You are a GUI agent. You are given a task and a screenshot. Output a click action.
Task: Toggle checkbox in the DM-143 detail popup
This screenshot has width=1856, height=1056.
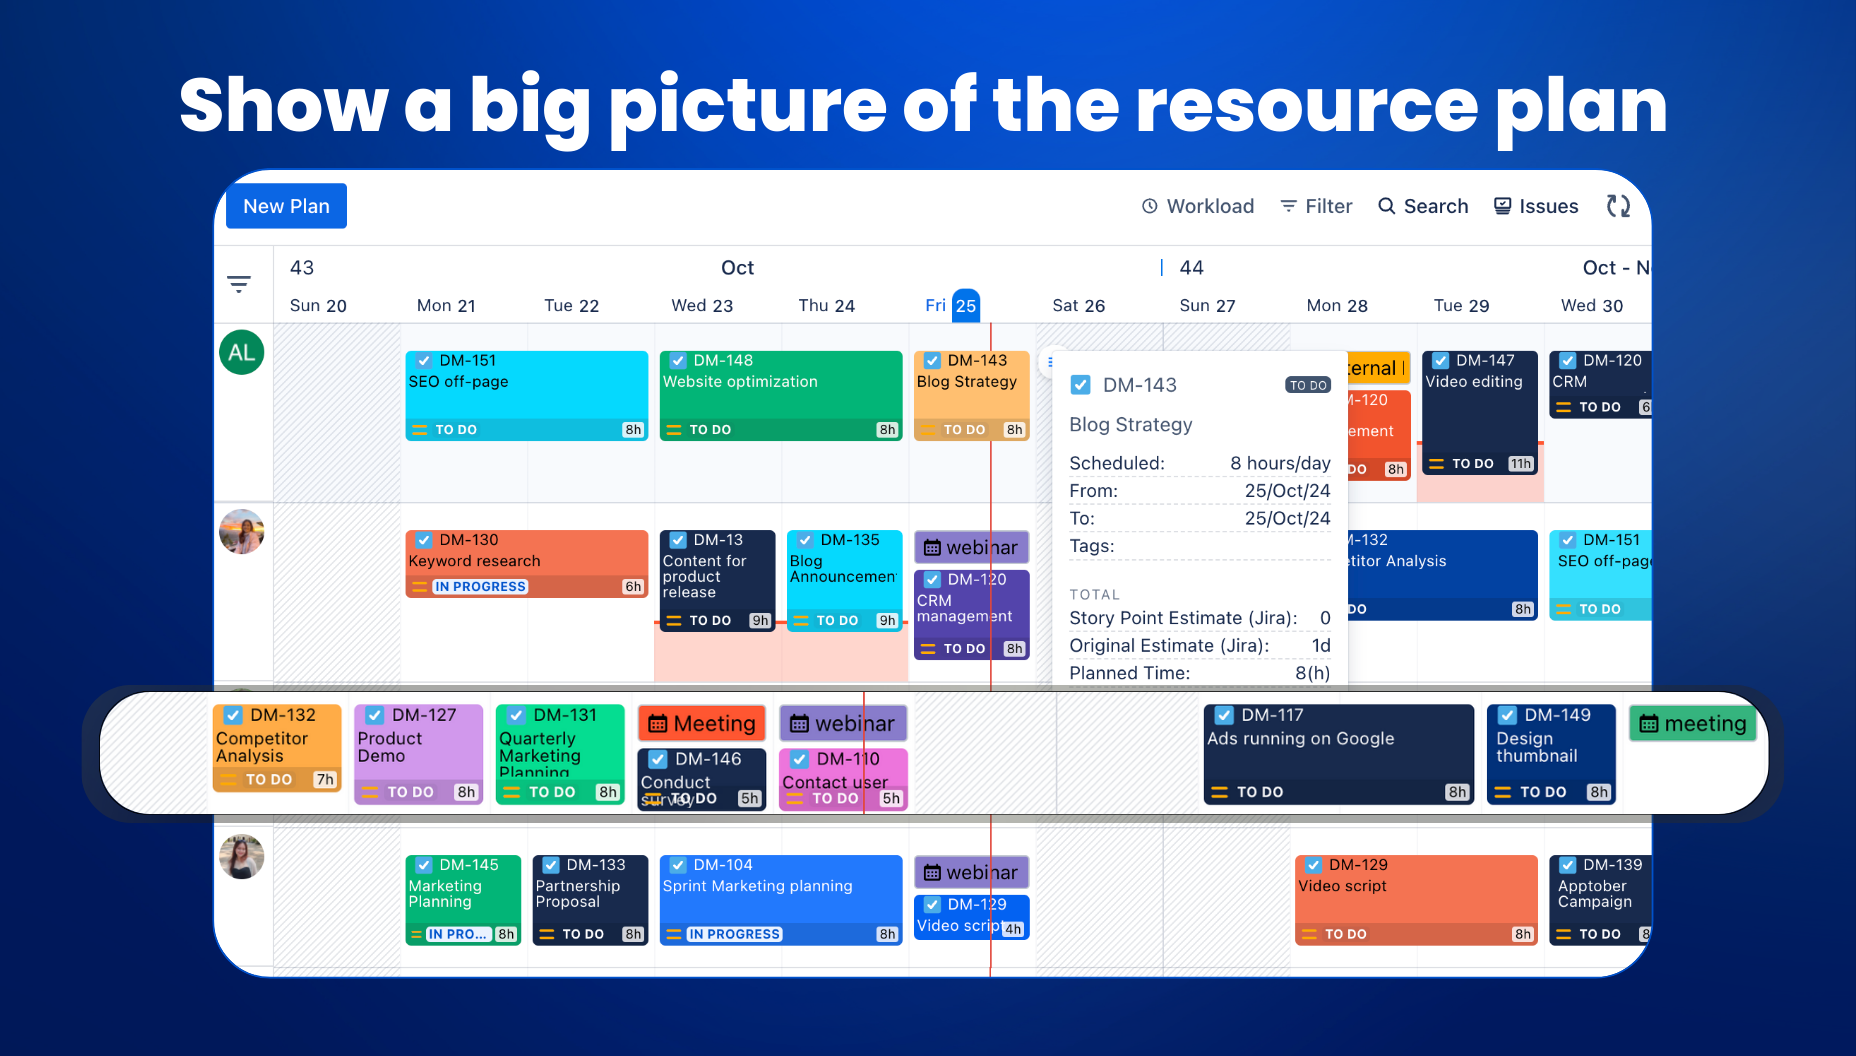1081,385
